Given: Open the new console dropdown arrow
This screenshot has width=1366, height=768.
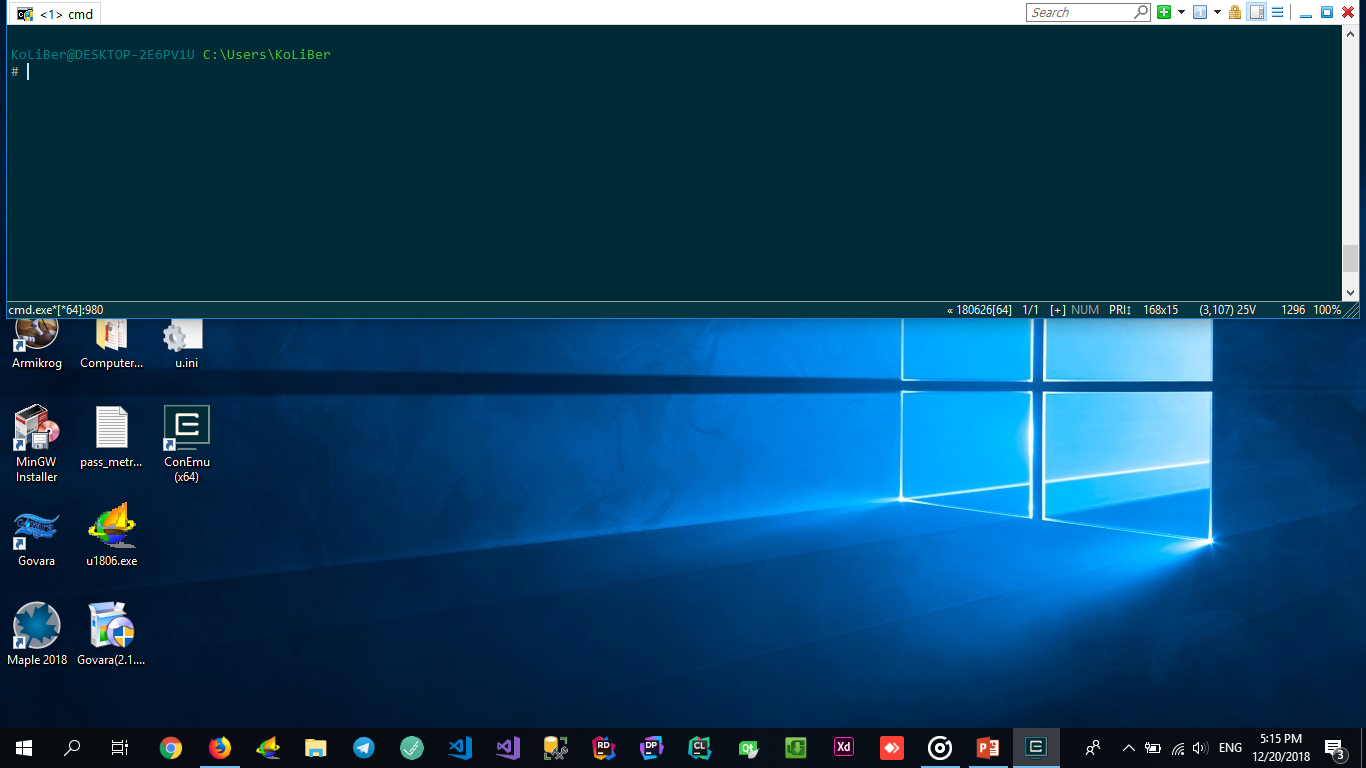Looking at the screenshot, I should pos(1181,12).
